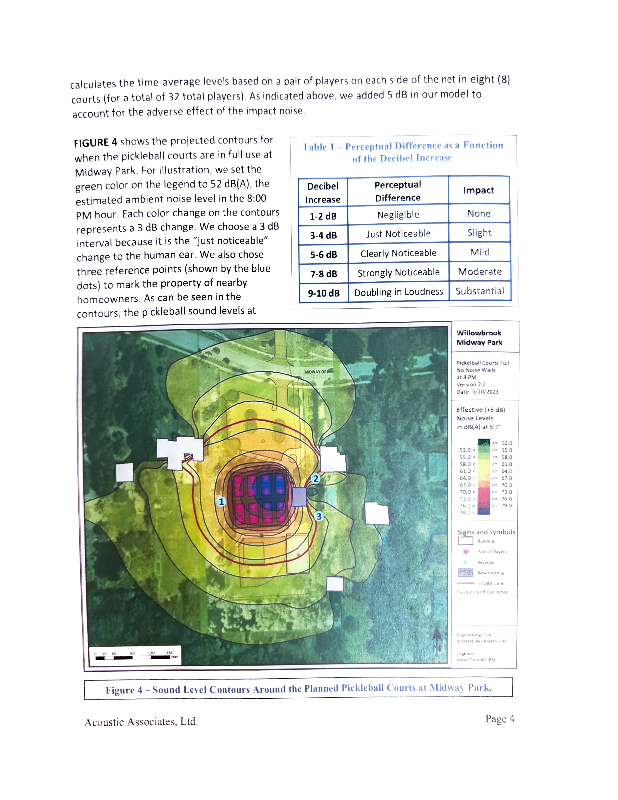Click the 'Signs and symbols' legend heading
Screen dimensions: 618x800
(486, 532)
